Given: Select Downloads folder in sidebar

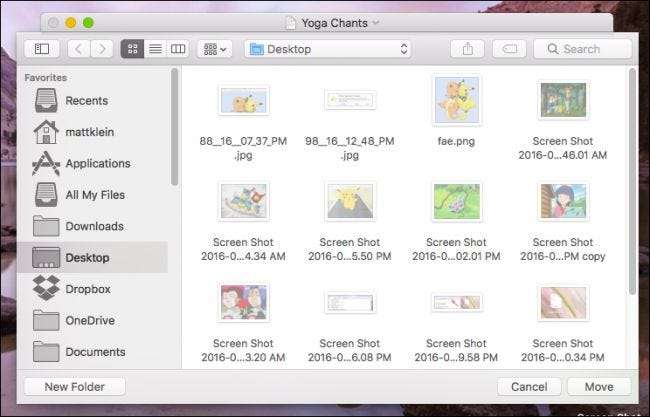Looking at the screenshot, I should tap(94, 226).
